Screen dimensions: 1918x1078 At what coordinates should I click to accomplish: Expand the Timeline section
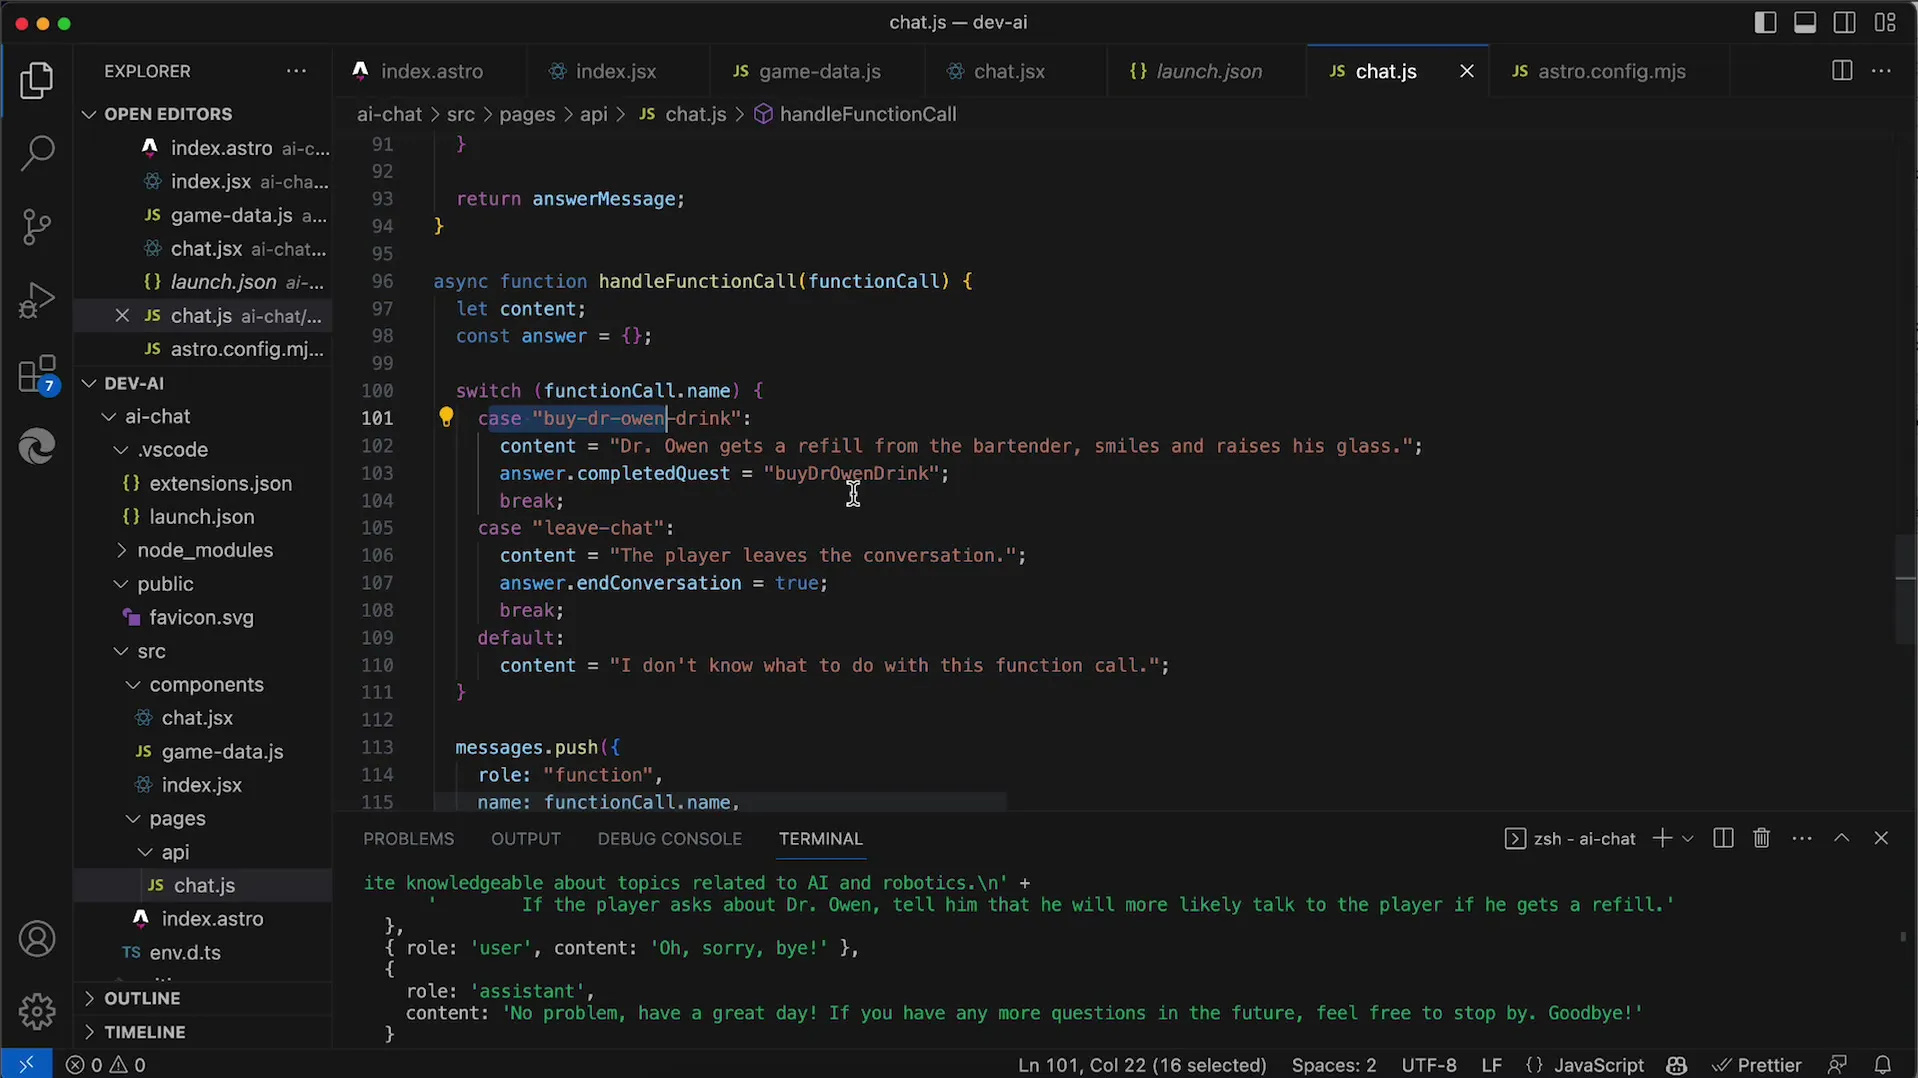[x=144, y=1032]
